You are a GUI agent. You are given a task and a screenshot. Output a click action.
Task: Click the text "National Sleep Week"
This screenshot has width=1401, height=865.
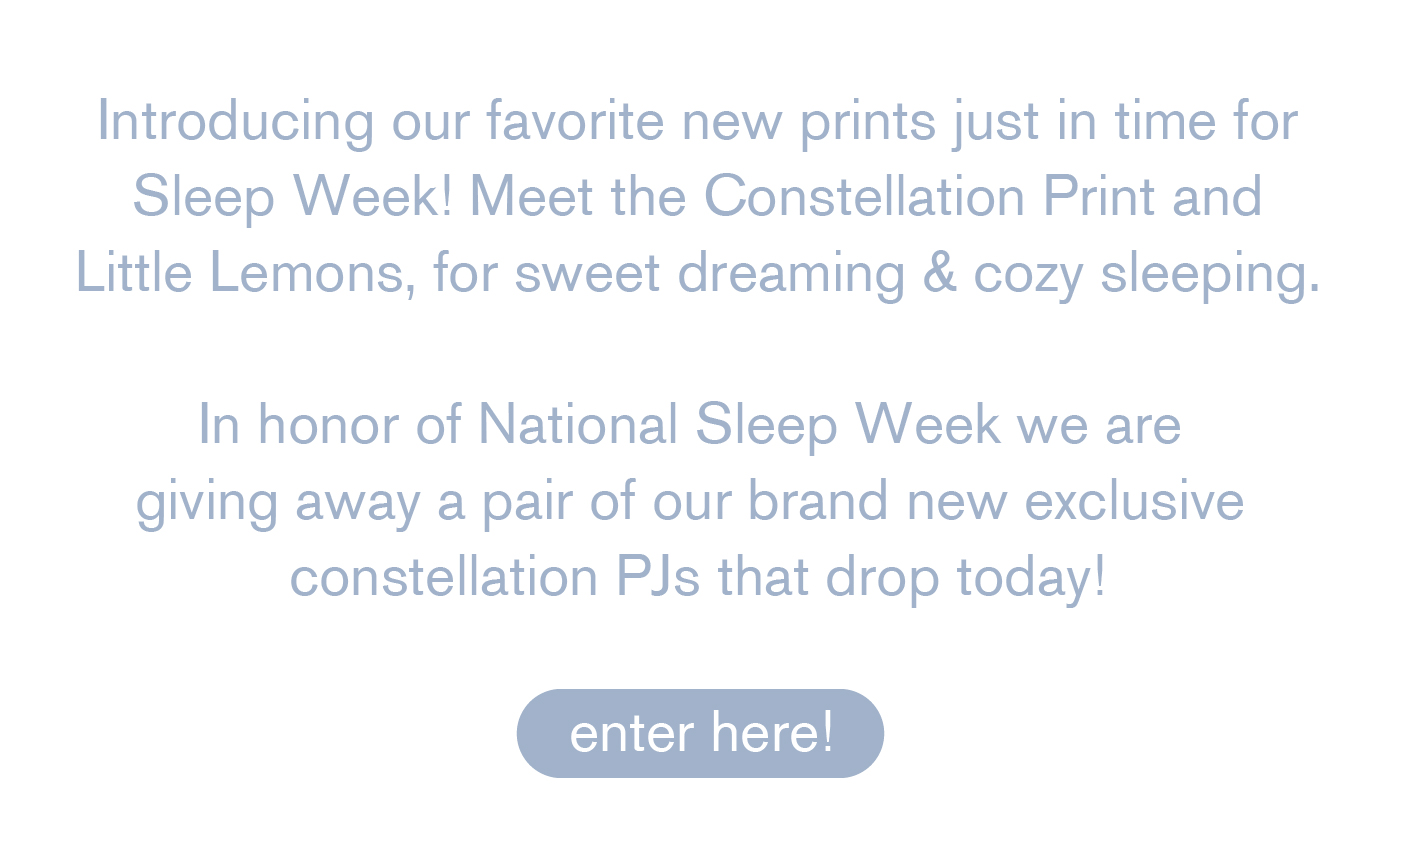point(739,425)
